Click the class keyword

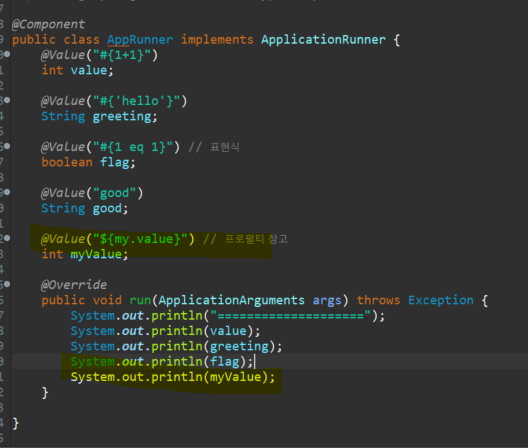(x=81, y=40)
